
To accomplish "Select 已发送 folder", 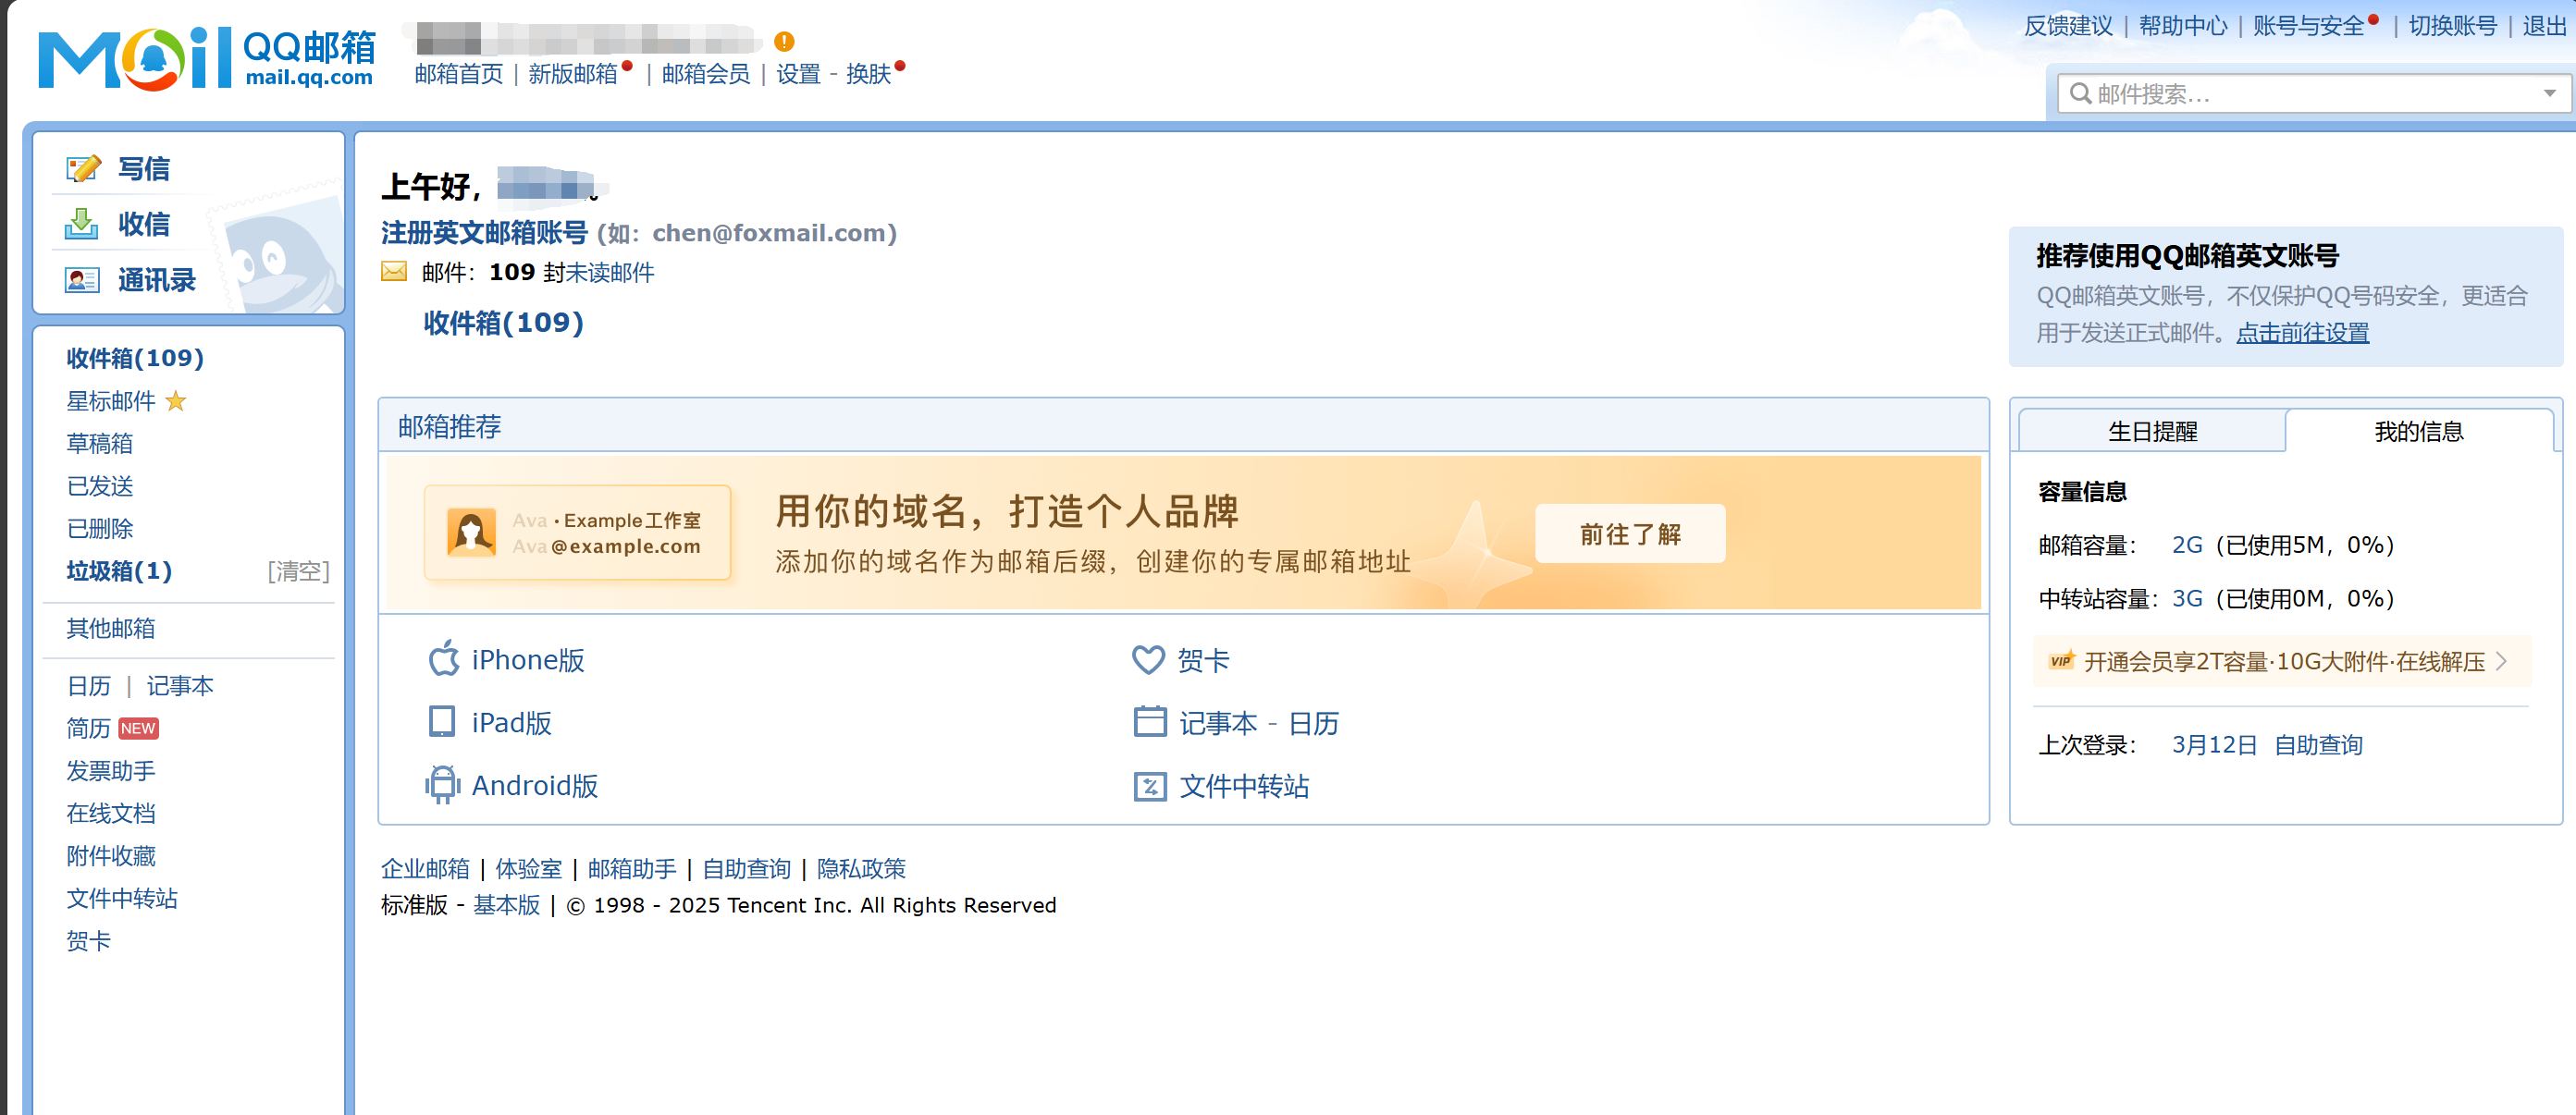I will click(100, 486).
